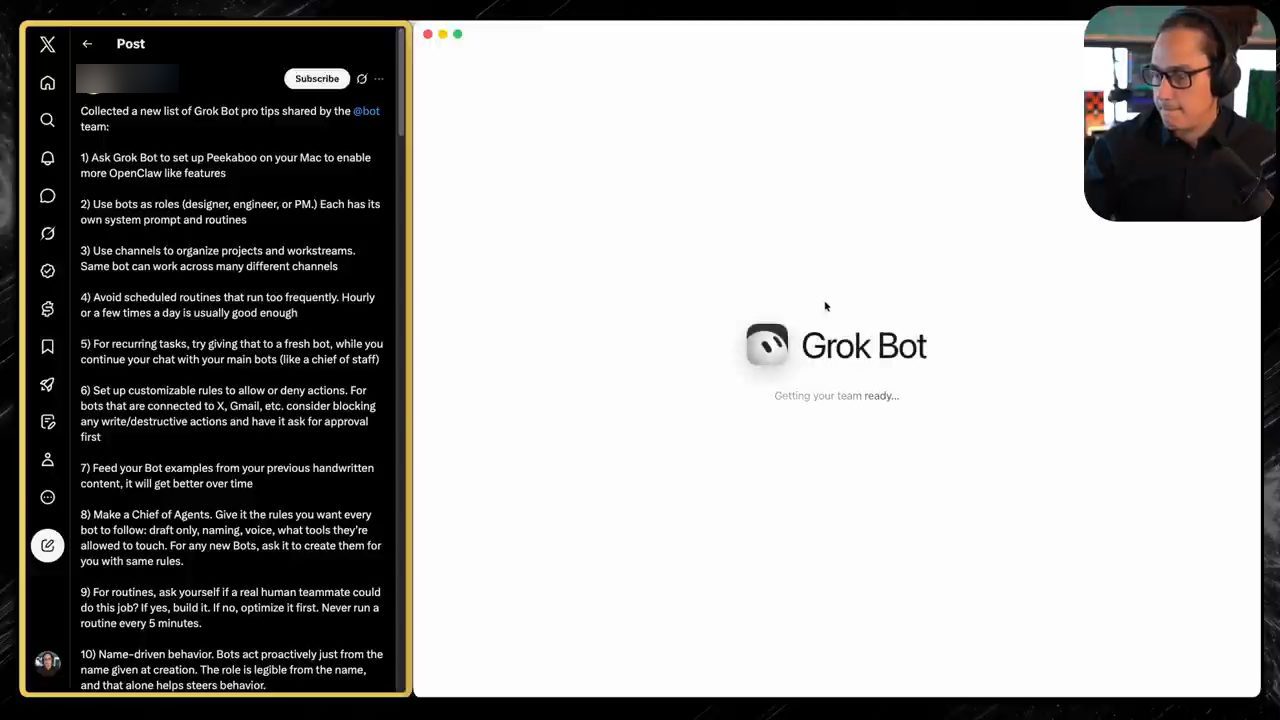Image resolution: width=1280 pixels, height=720 pixels.
Task: Click the "Getting your team ready..." status text
Action: coord(836,396)
